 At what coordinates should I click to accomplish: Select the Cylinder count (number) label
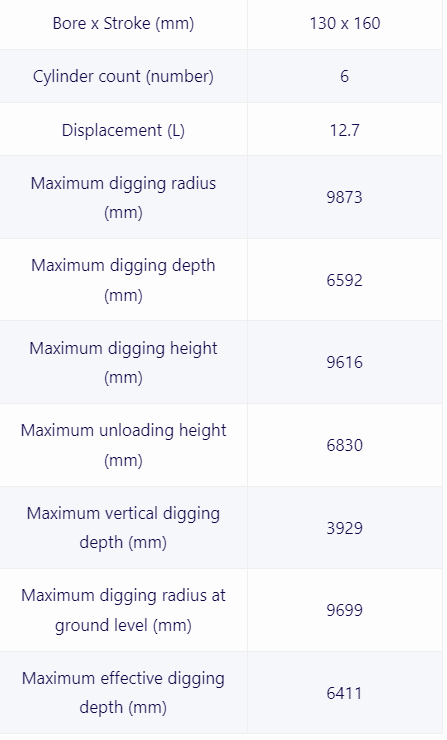point(123,76)
